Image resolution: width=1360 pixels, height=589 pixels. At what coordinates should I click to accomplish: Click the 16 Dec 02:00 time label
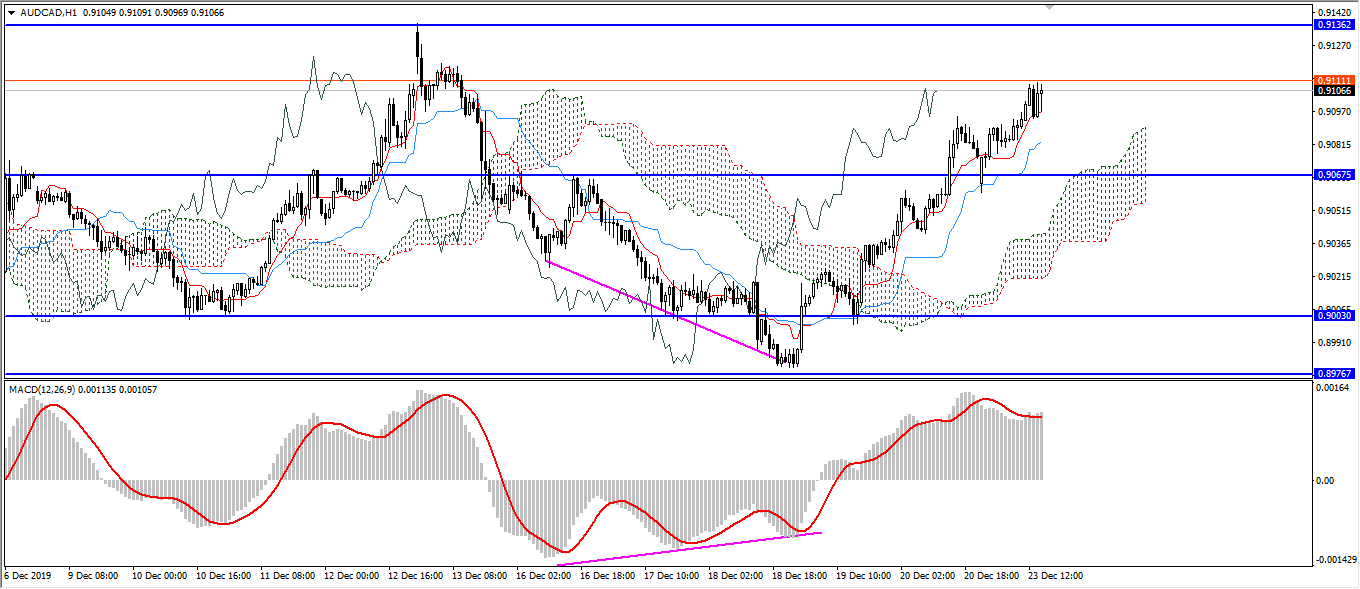click(544, 577)
